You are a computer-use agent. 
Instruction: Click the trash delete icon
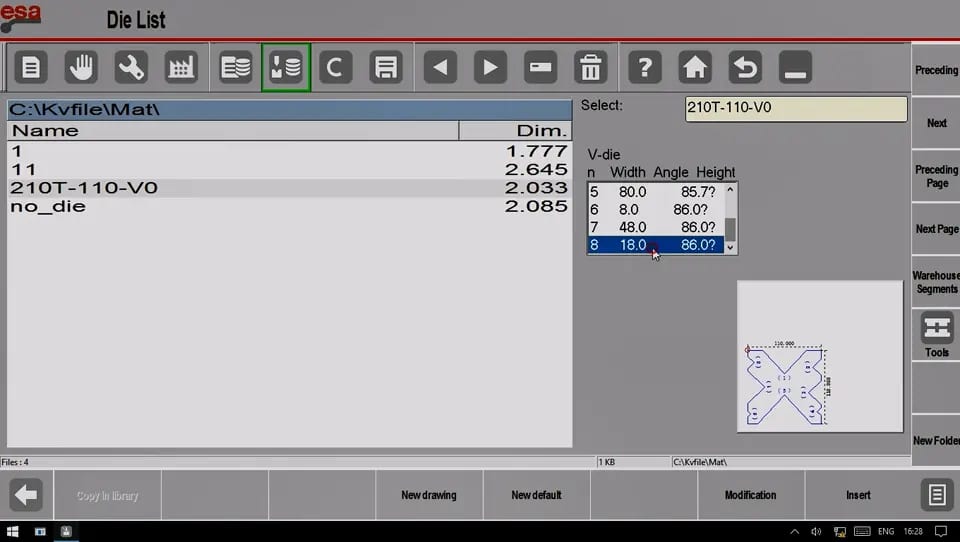tap(591, 67)
